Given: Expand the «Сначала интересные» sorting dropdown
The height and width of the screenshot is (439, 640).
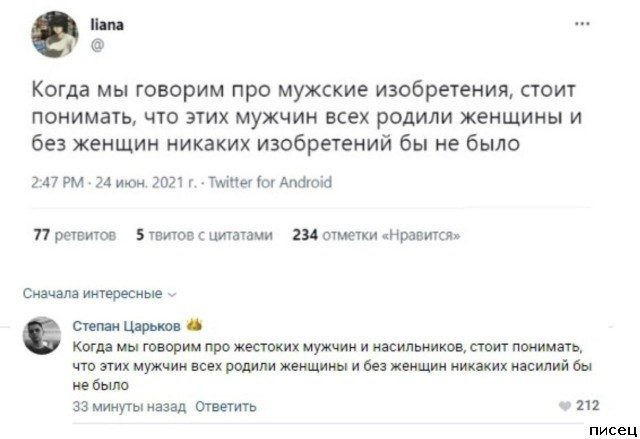Looking at the screenshot, I should 98,293.
